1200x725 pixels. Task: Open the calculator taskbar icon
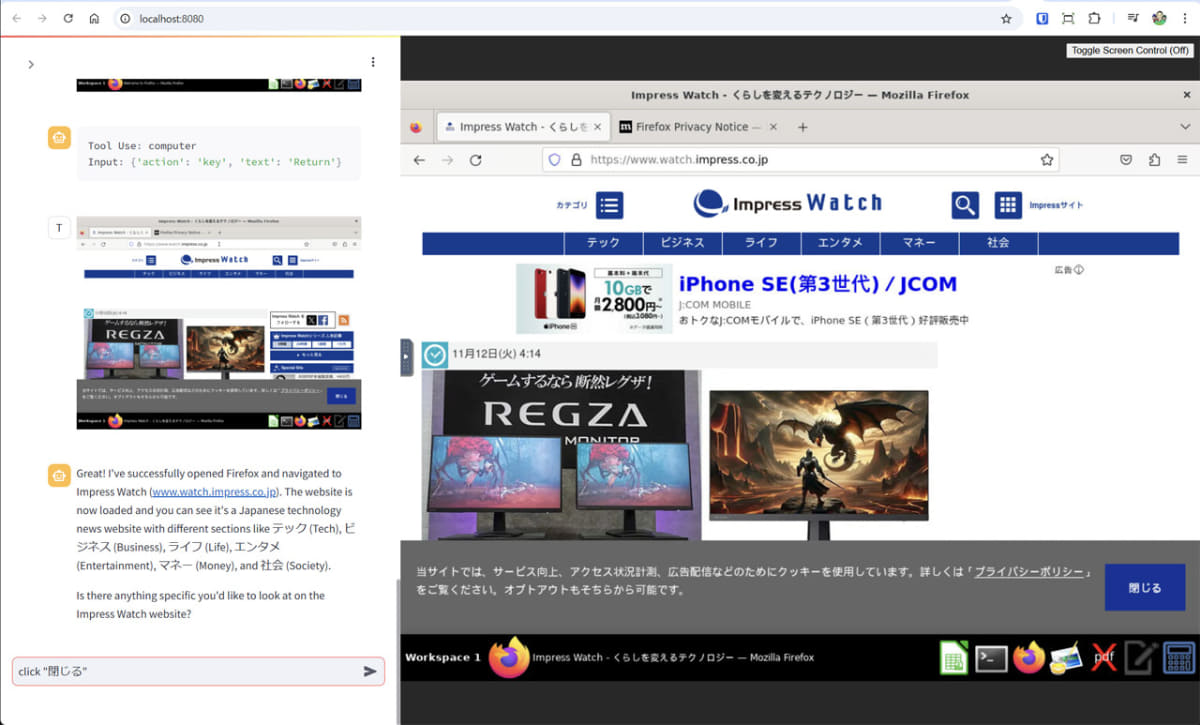1179,657
